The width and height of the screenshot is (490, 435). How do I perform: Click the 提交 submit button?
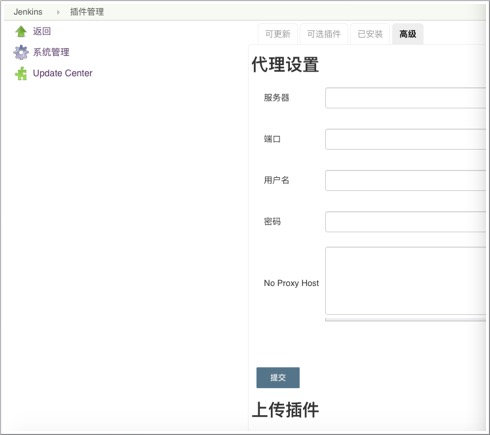[x=278, y=378]
